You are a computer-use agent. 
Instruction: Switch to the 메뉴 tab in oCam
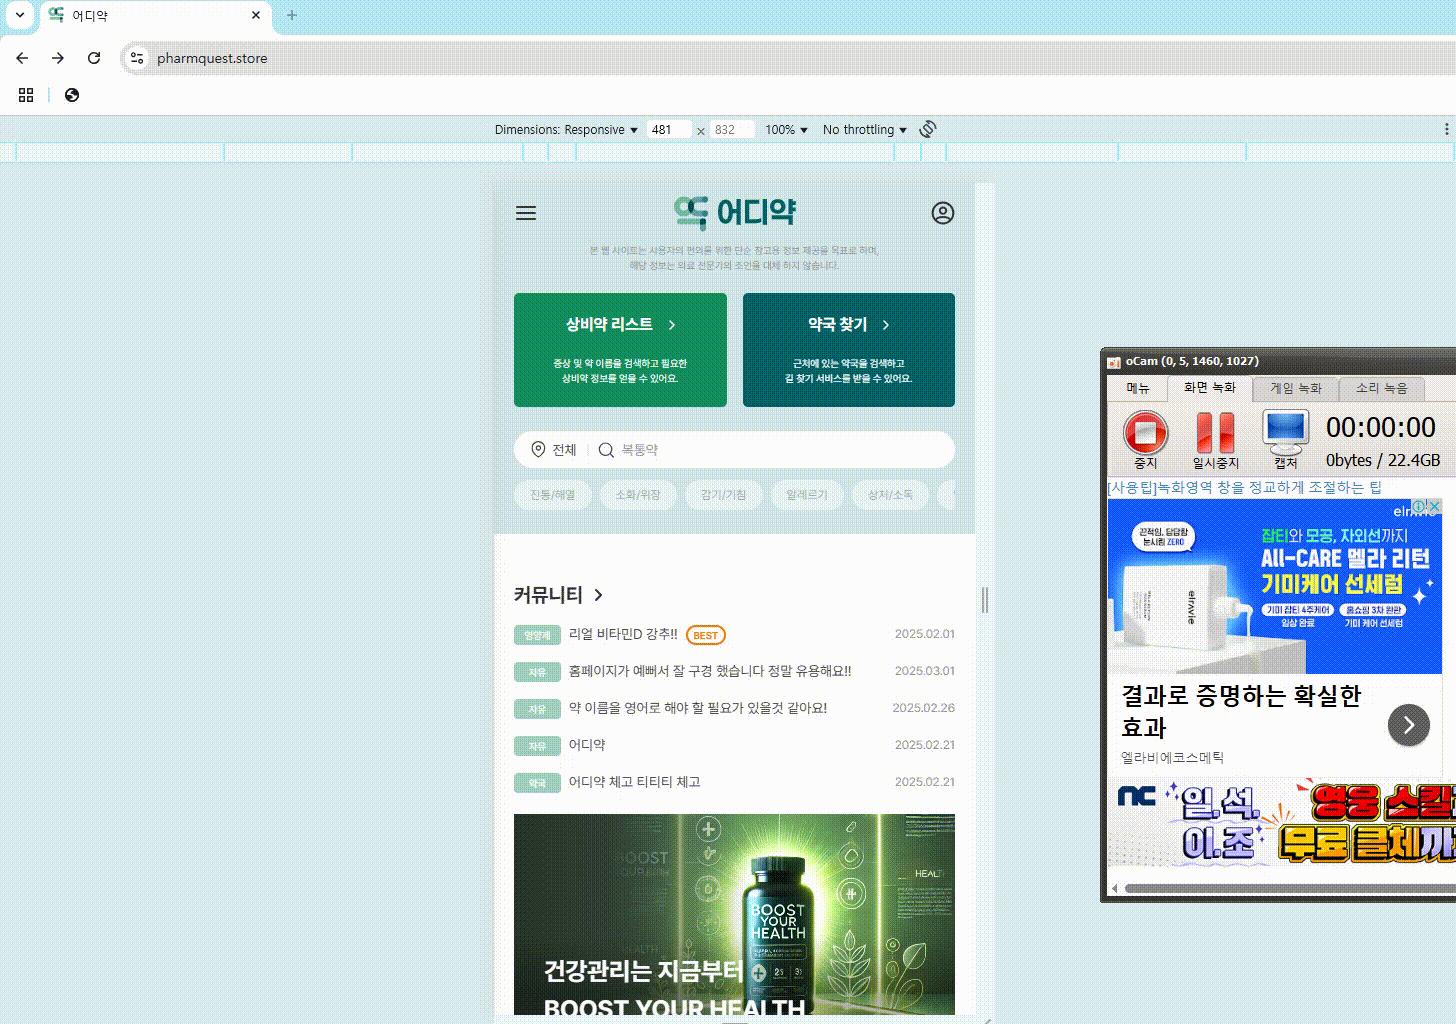coord(1138,388)
